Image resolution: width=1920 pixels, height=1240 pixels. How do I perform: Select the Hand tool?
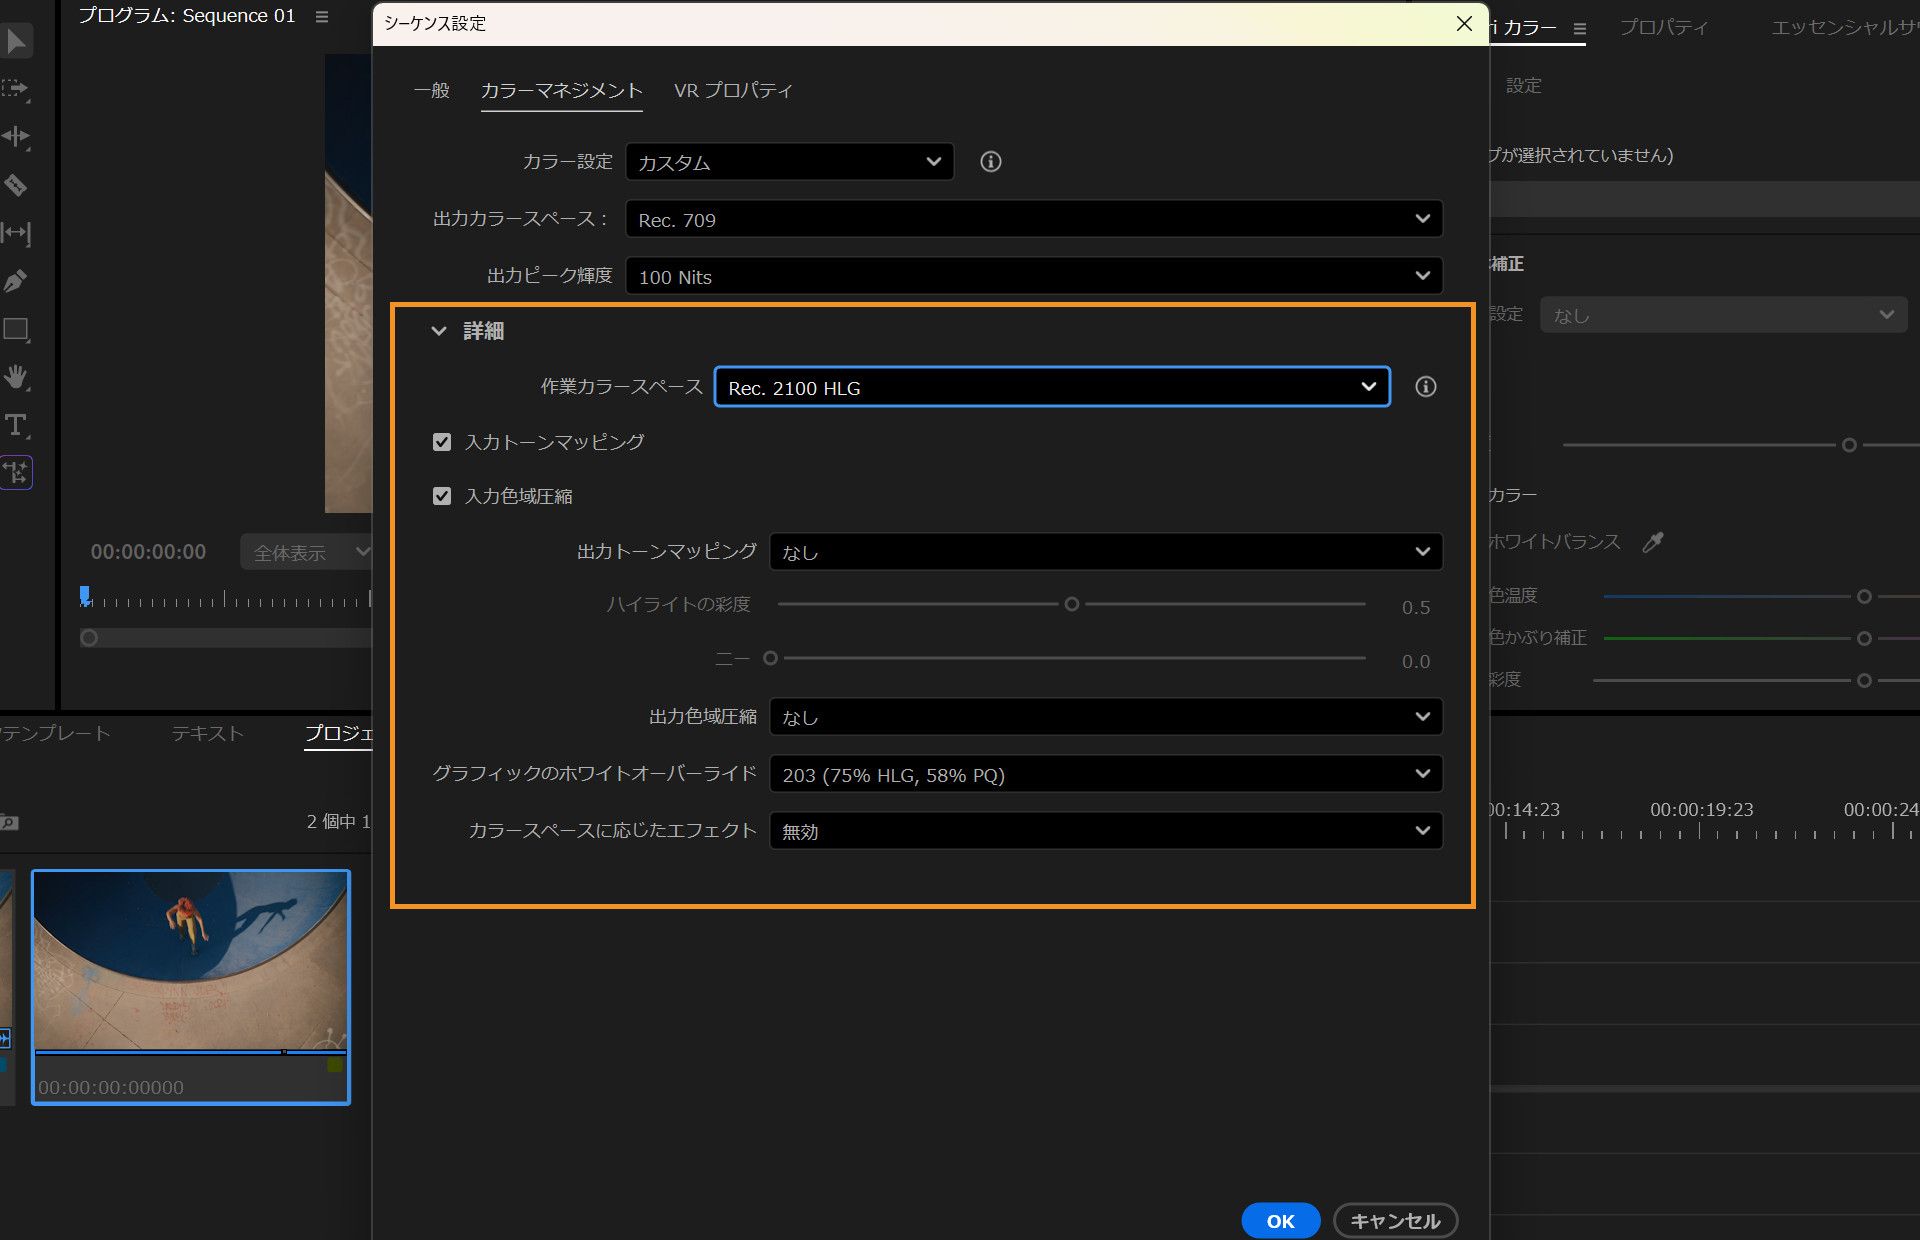[16, 377]
